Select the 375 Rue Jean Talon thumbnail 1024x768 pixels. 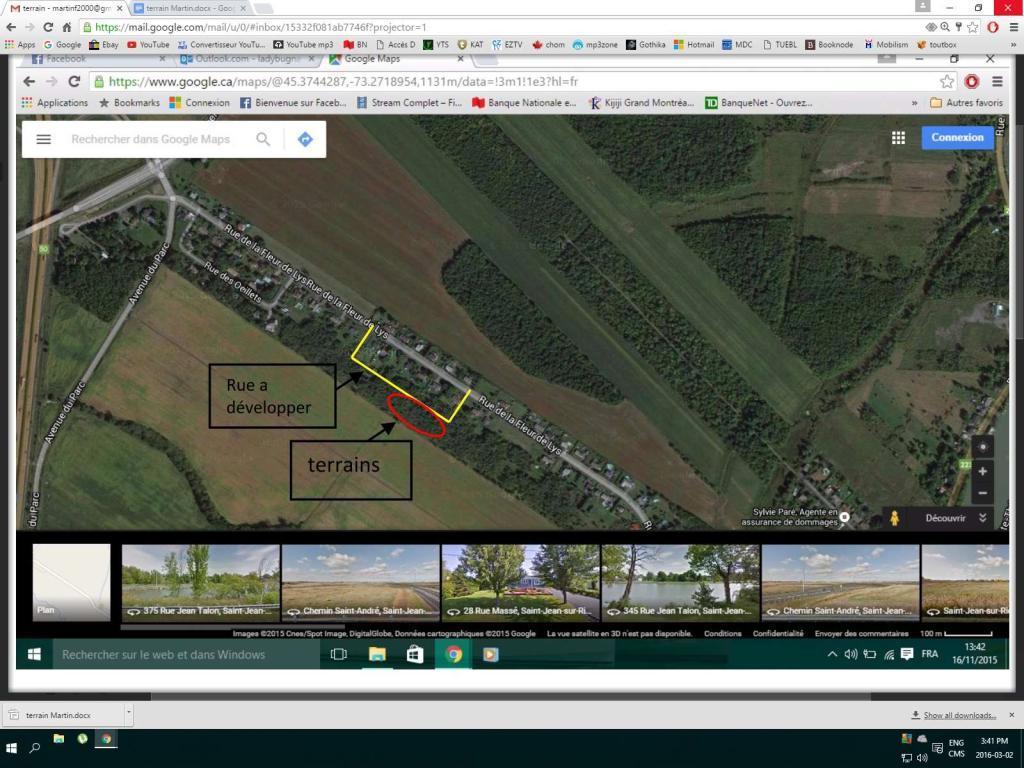pyautogui.click(x=200, y=582)
